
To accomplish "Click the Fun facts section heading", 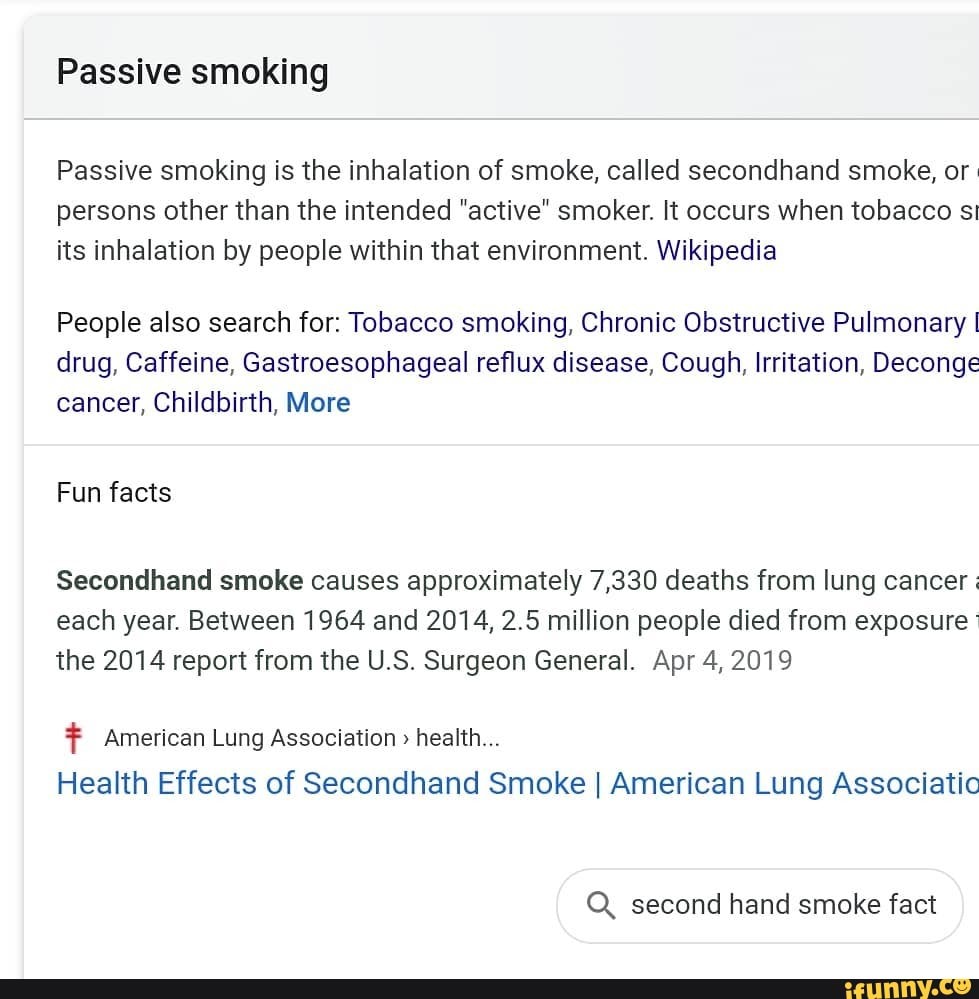I will tap(113, 492).
